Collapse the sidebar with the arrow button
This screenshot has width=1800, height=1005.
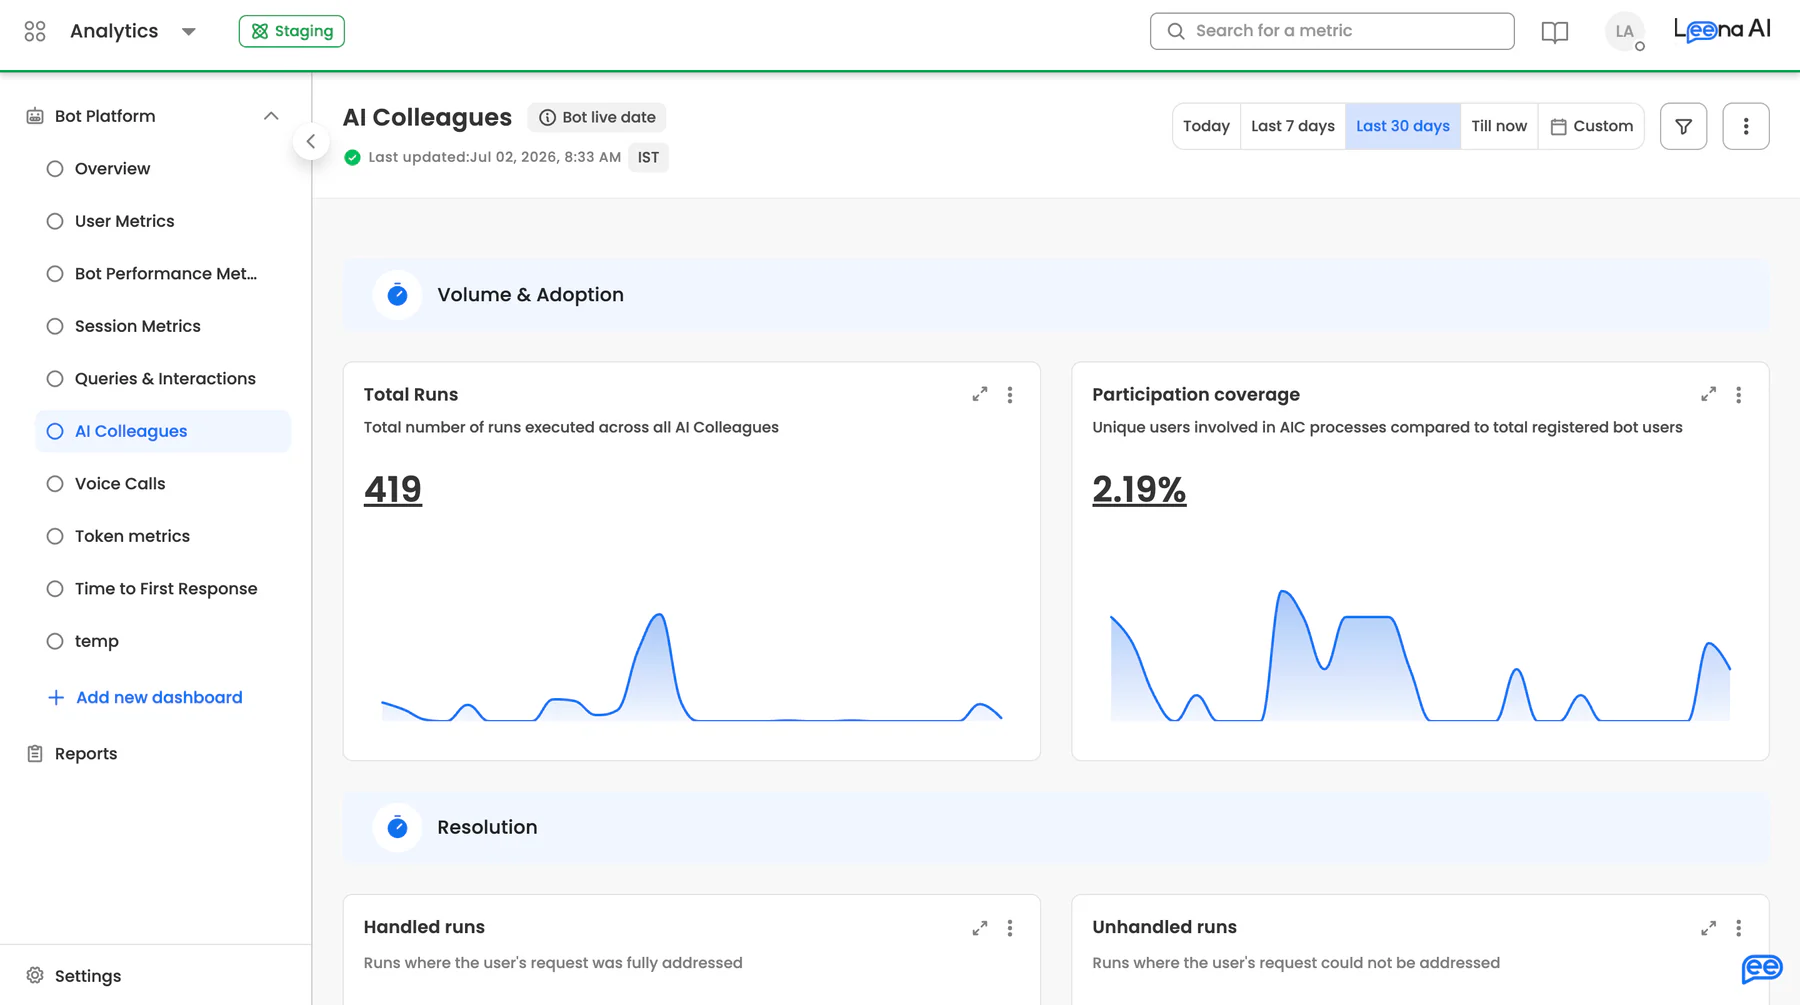point(311,141)
